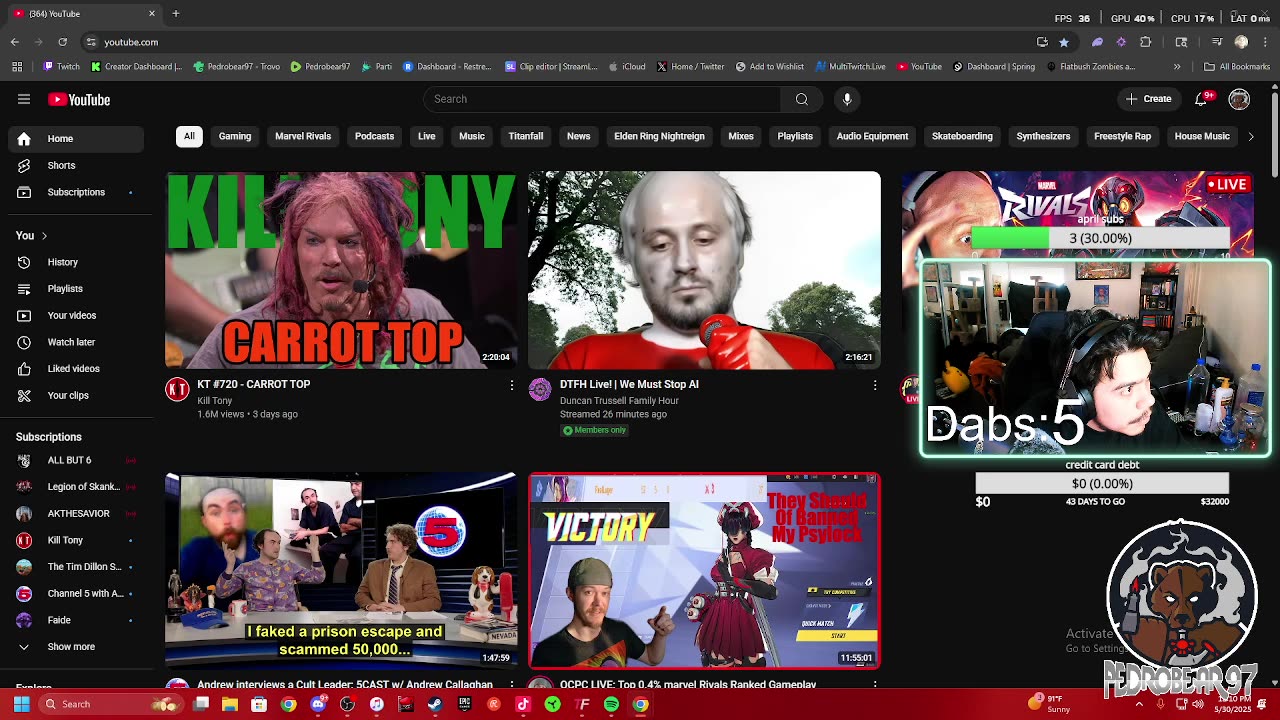
Task: Open the YouTube guide hamburger menu
Action: [x=24, y=99]
